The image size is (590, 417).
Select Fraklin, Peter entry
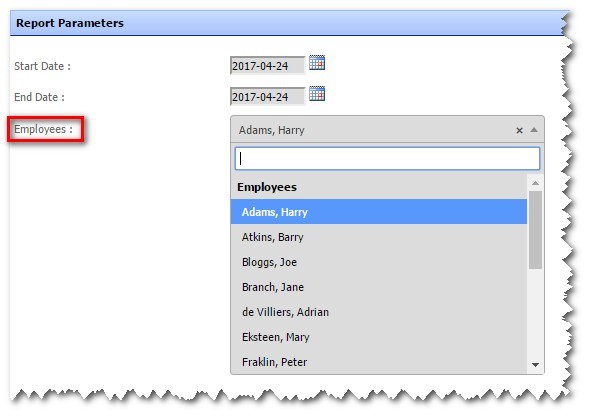(379, 362)
